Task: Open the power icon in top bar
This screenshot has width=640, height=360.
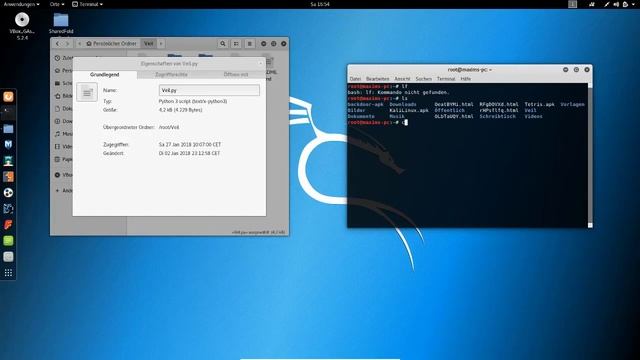Action: point(625,4)
